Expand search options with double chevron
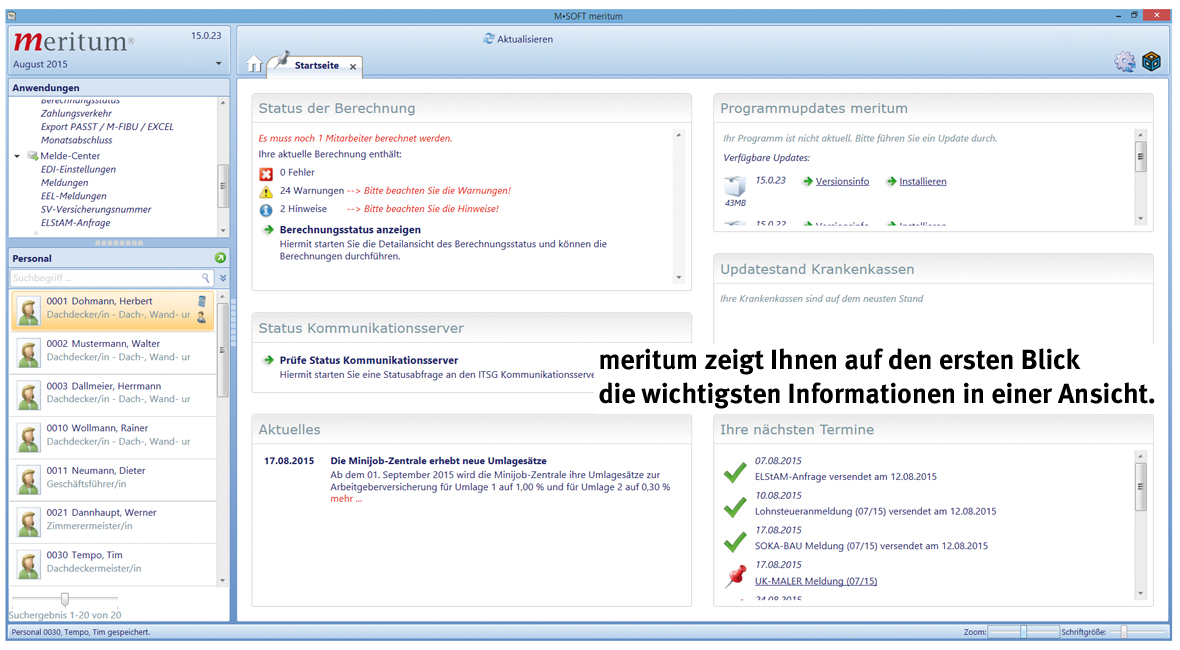 pyautogui.click(x=223, y=278)
